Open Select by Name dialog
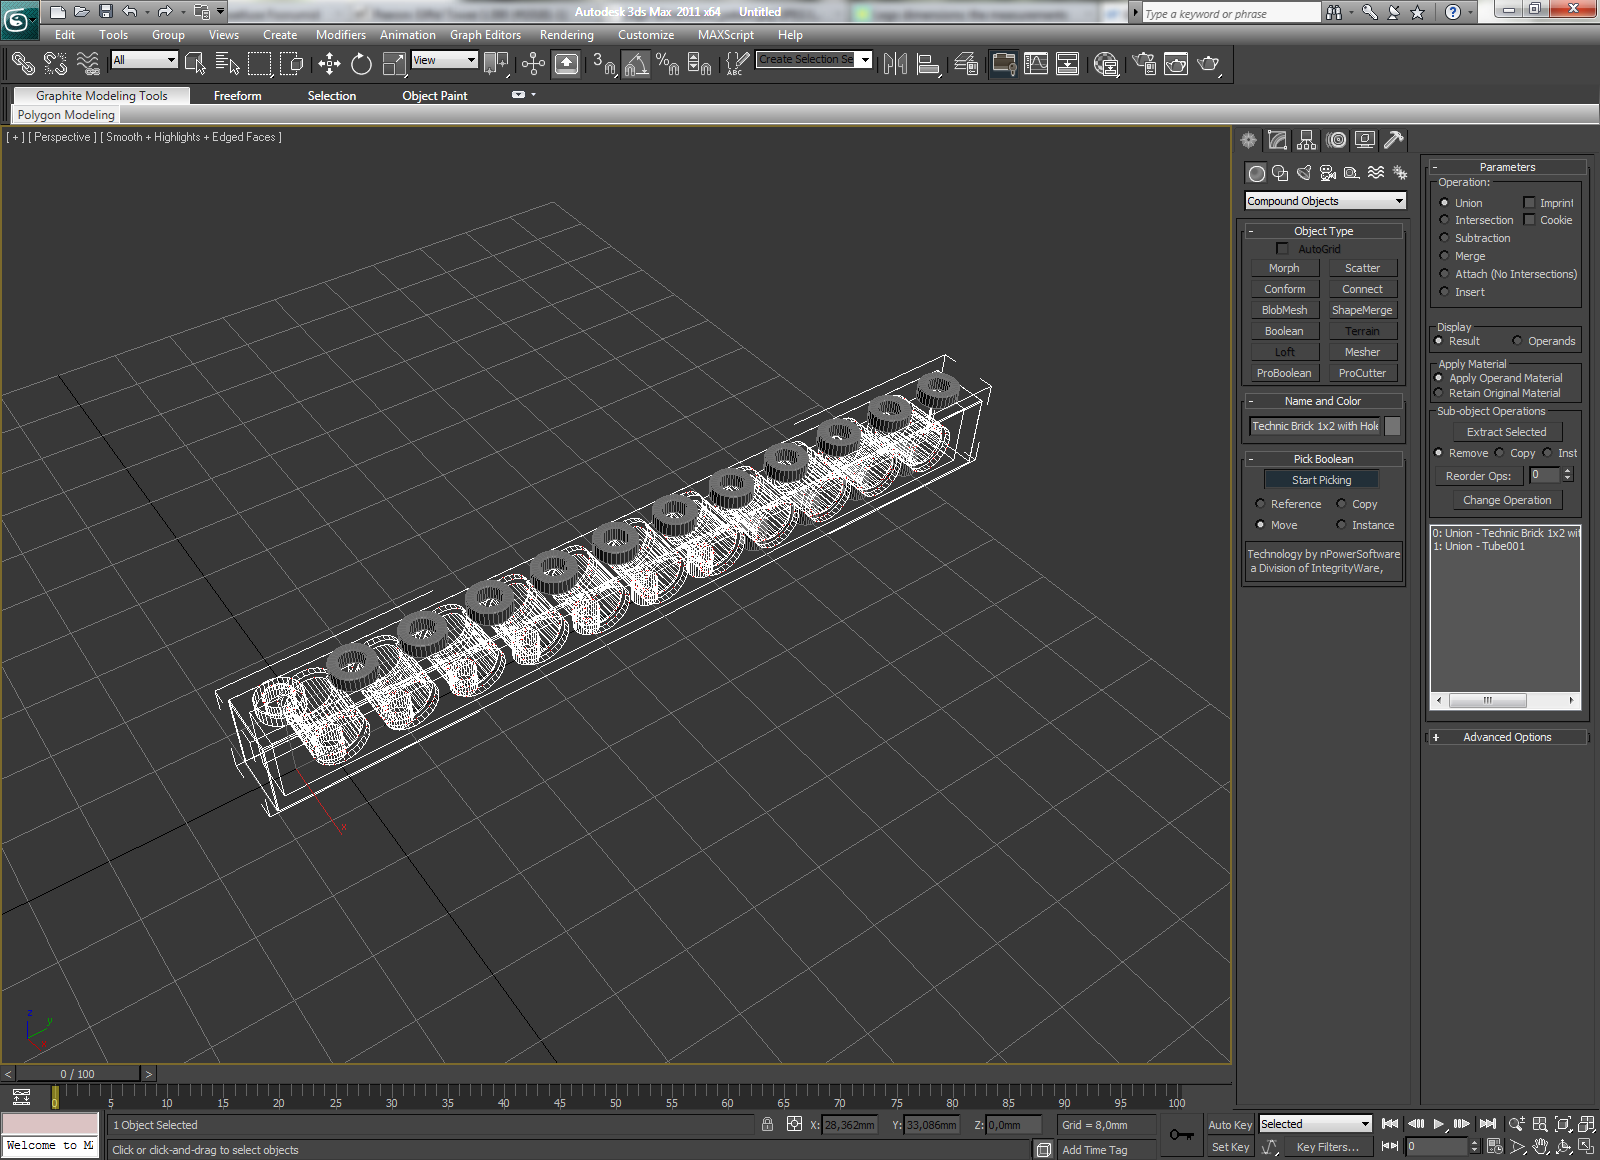Image resolution: width=1600 pixels, height=1160 pixels. [228, 64]
